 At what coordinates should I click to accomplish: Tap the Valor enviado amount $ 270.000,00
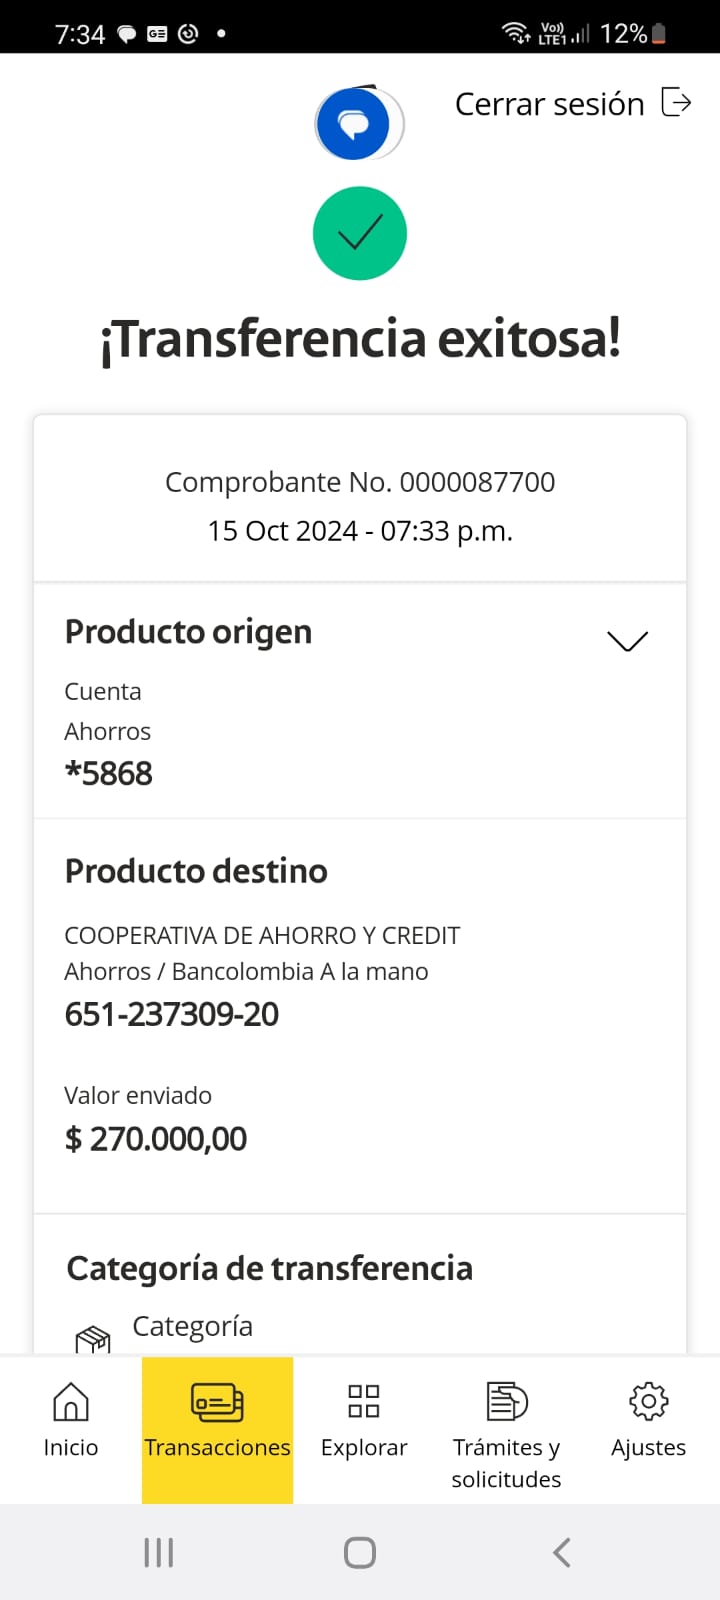pyautogui.click(x=156, y=1139)
